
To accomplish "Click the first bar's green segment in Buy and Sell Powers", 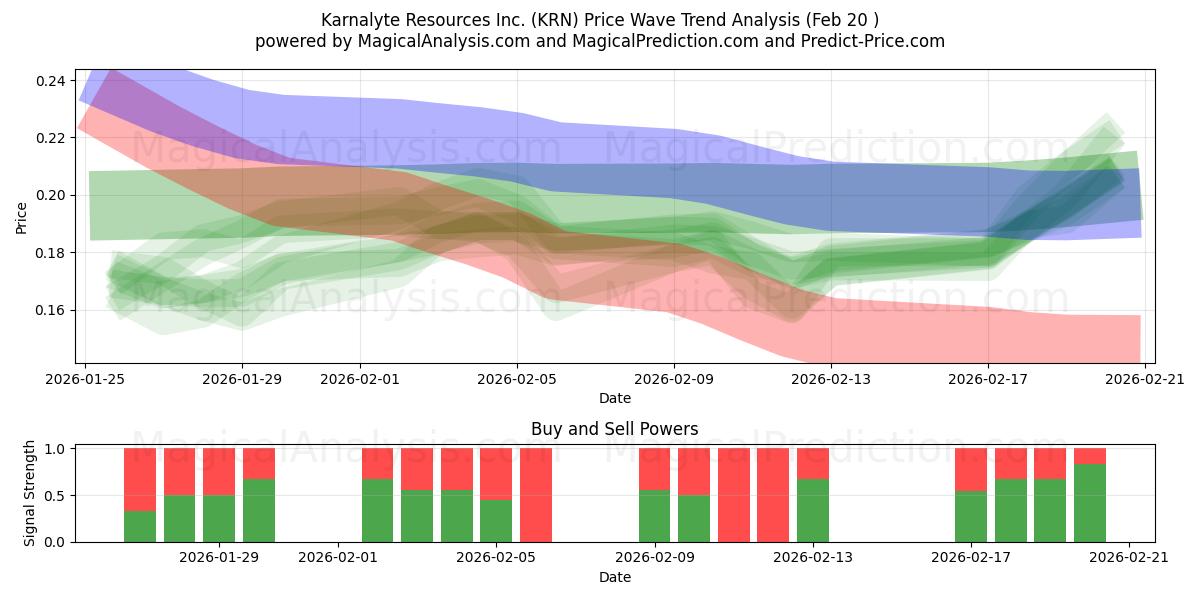I will click(x=140, y=527).
